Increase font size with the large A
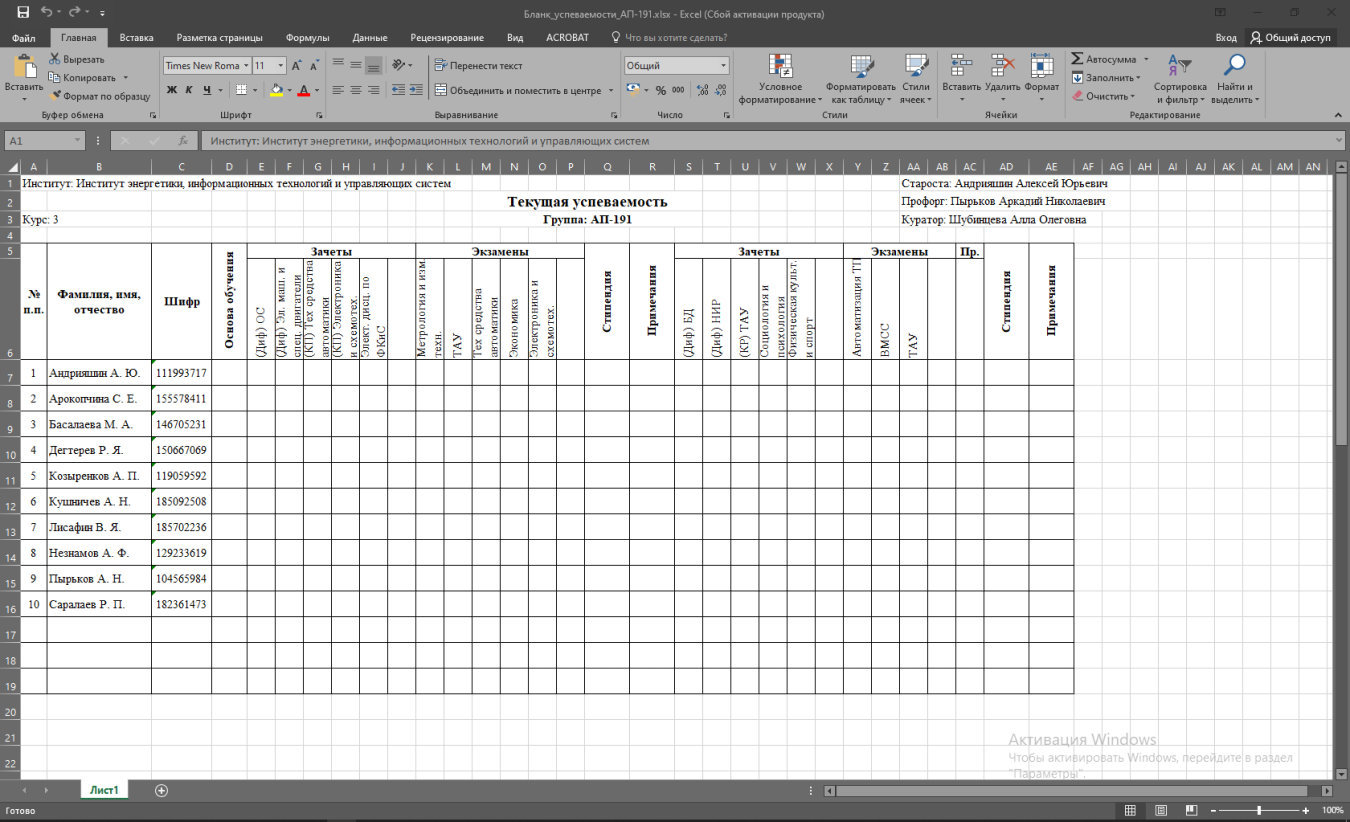The height and width of the screenshot is (822, 1350). (x=299, y=65)
